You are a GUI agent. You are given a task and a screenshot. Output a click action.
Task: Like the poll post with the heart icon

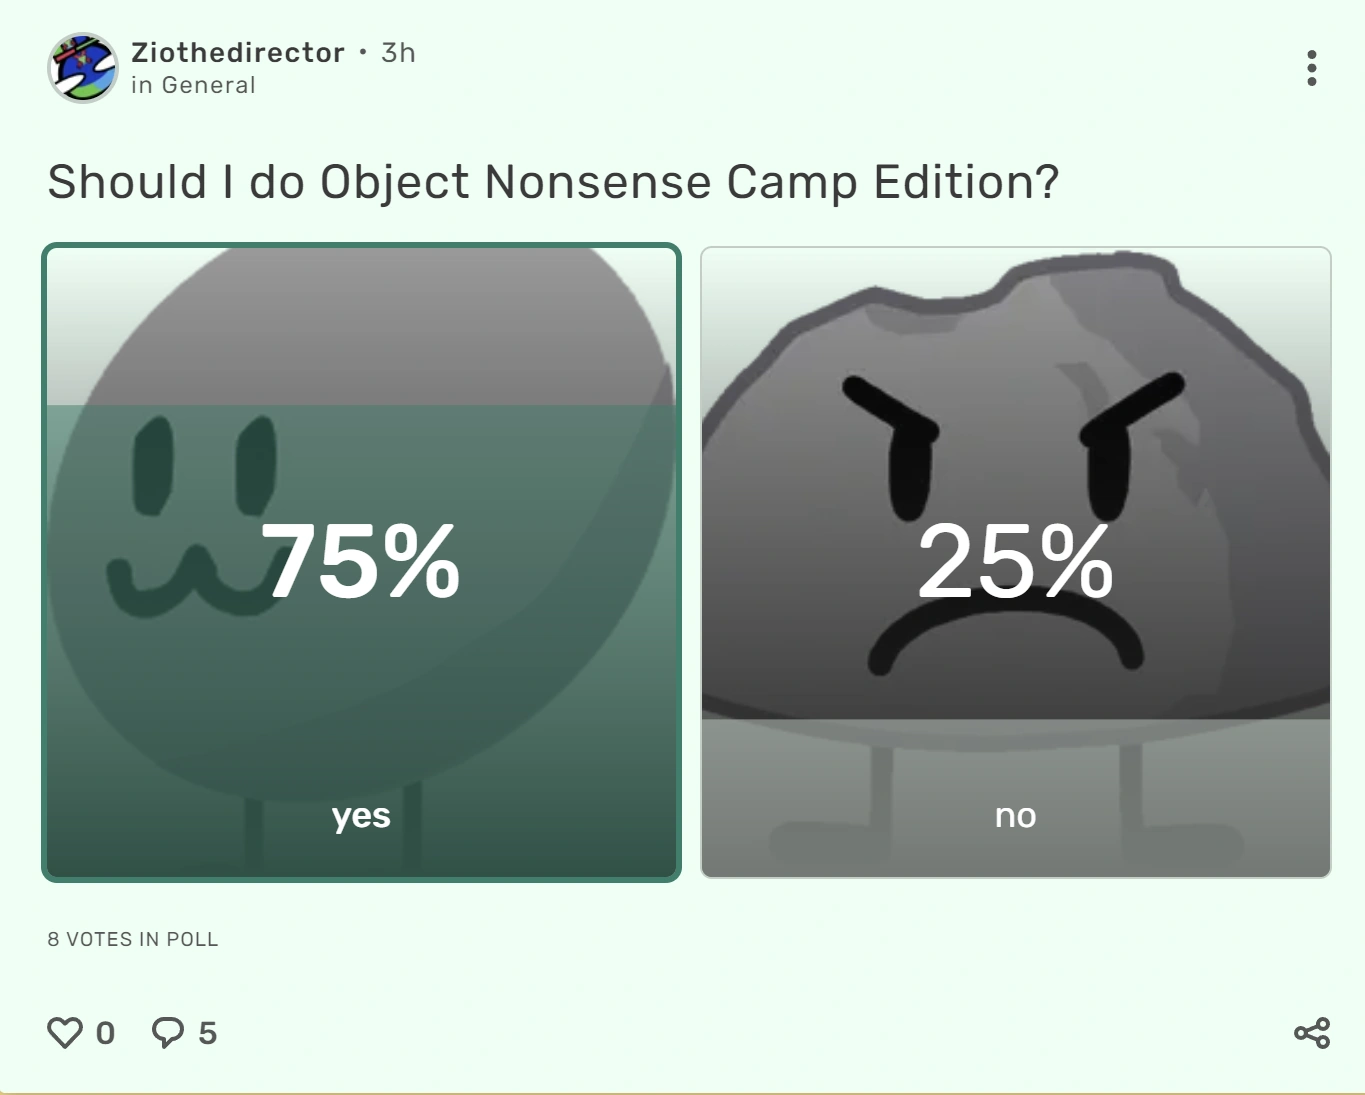(x=66, y=1032)
